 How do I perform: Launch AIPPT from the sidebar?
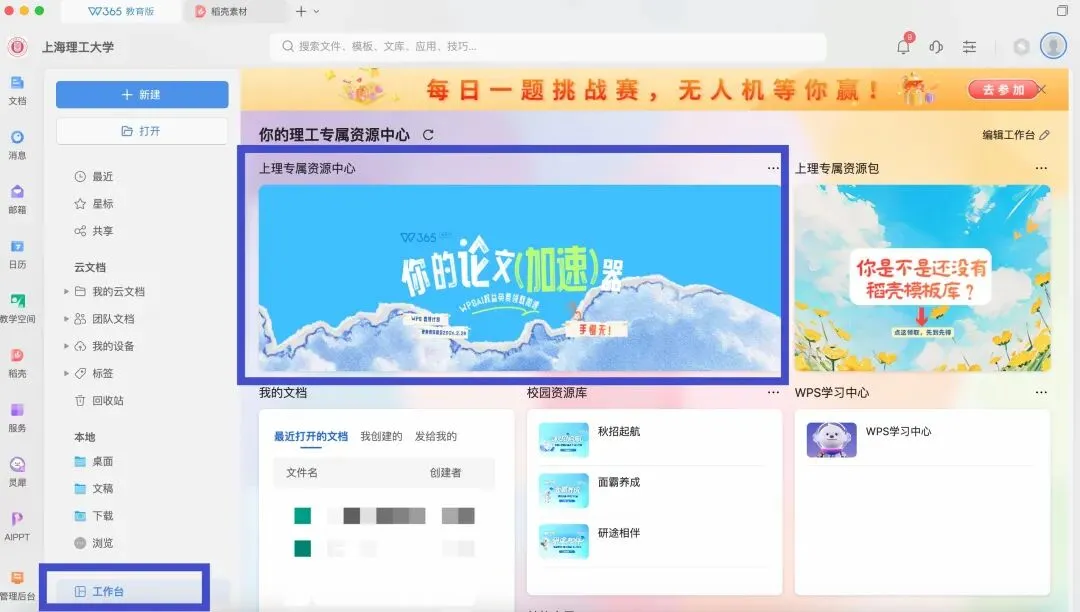click(17, 526)
